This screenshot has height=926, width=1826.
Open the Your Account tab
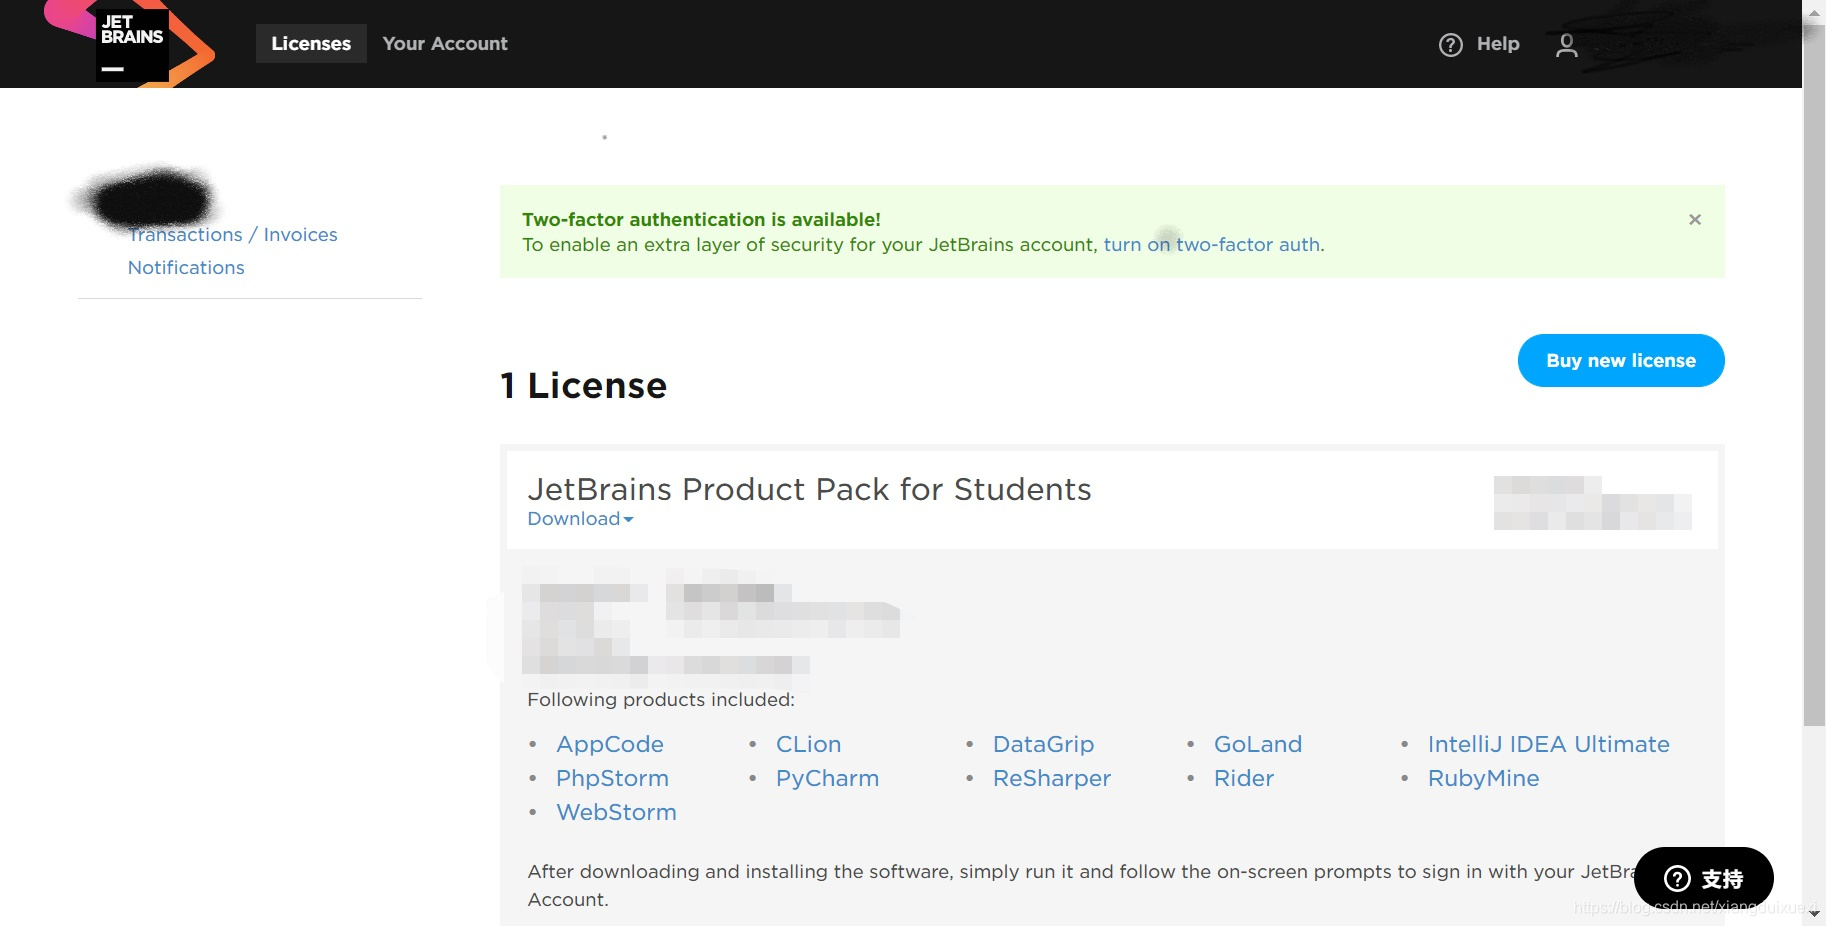(x=445, y=44)
